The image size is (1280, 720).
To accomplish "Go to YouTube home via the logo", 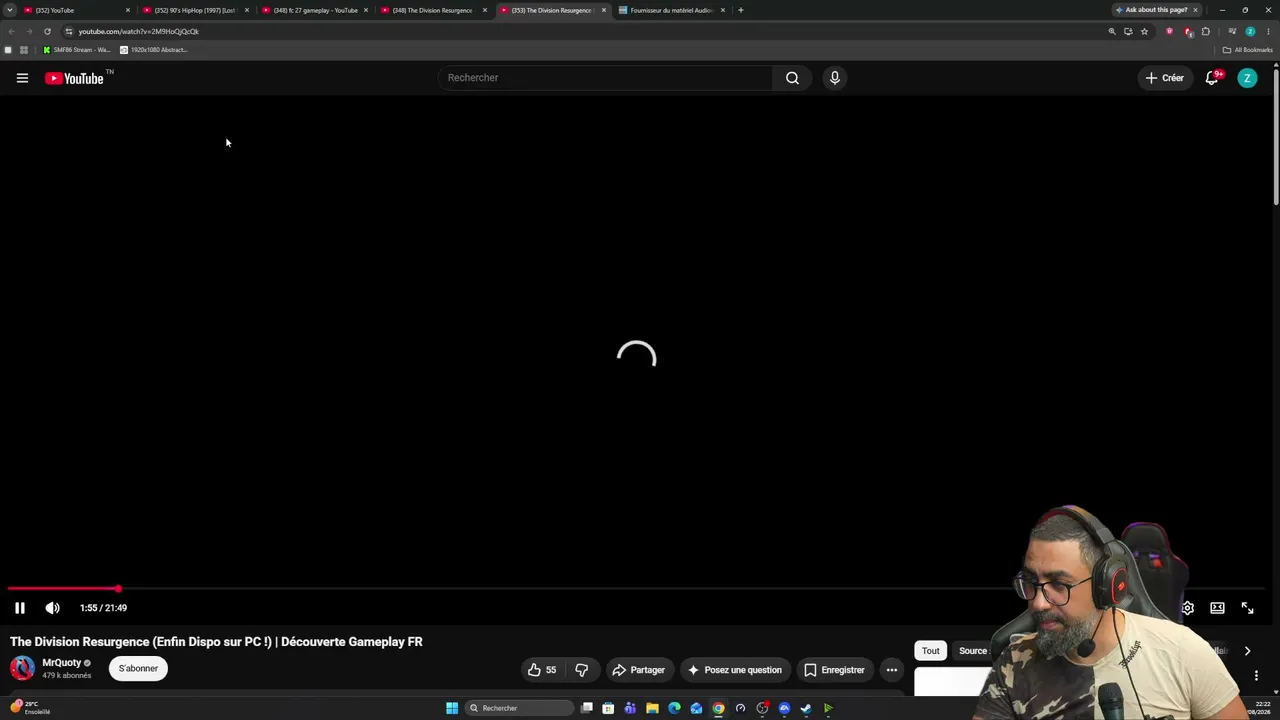I will (75, 78).
